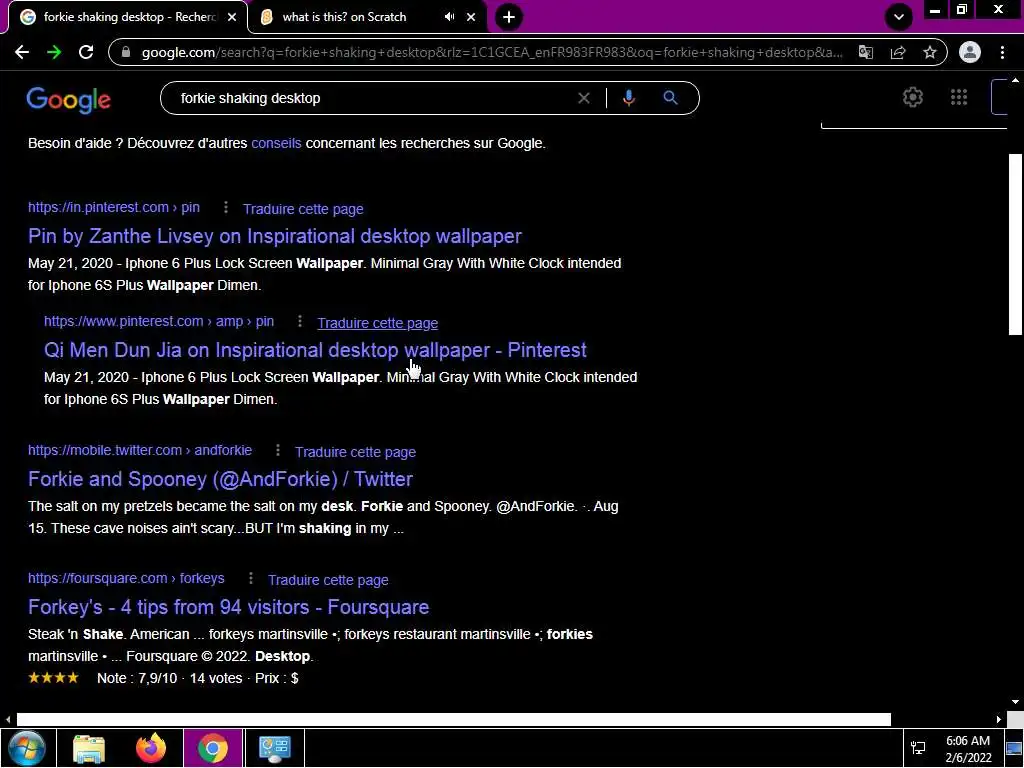Reload the Google search page
The image size is (1024, 768).
tap(86, 52)
